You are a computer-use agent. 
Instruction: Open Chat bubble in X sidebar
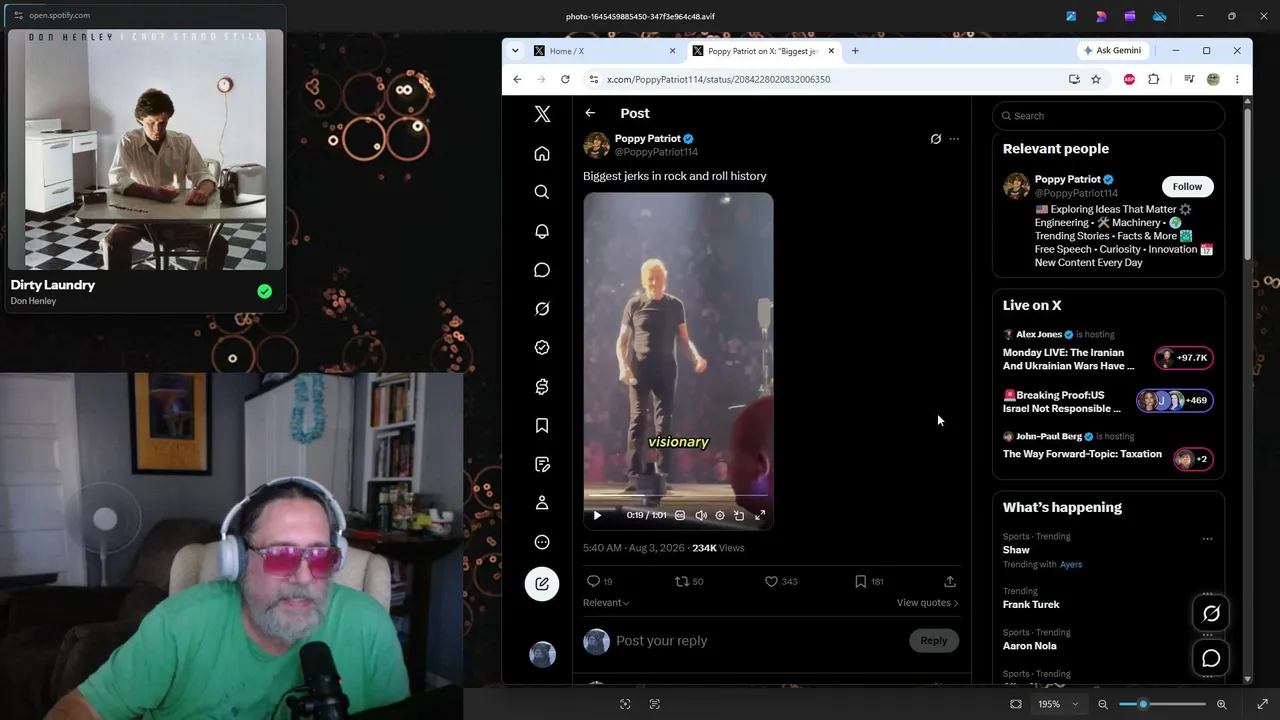542,270
